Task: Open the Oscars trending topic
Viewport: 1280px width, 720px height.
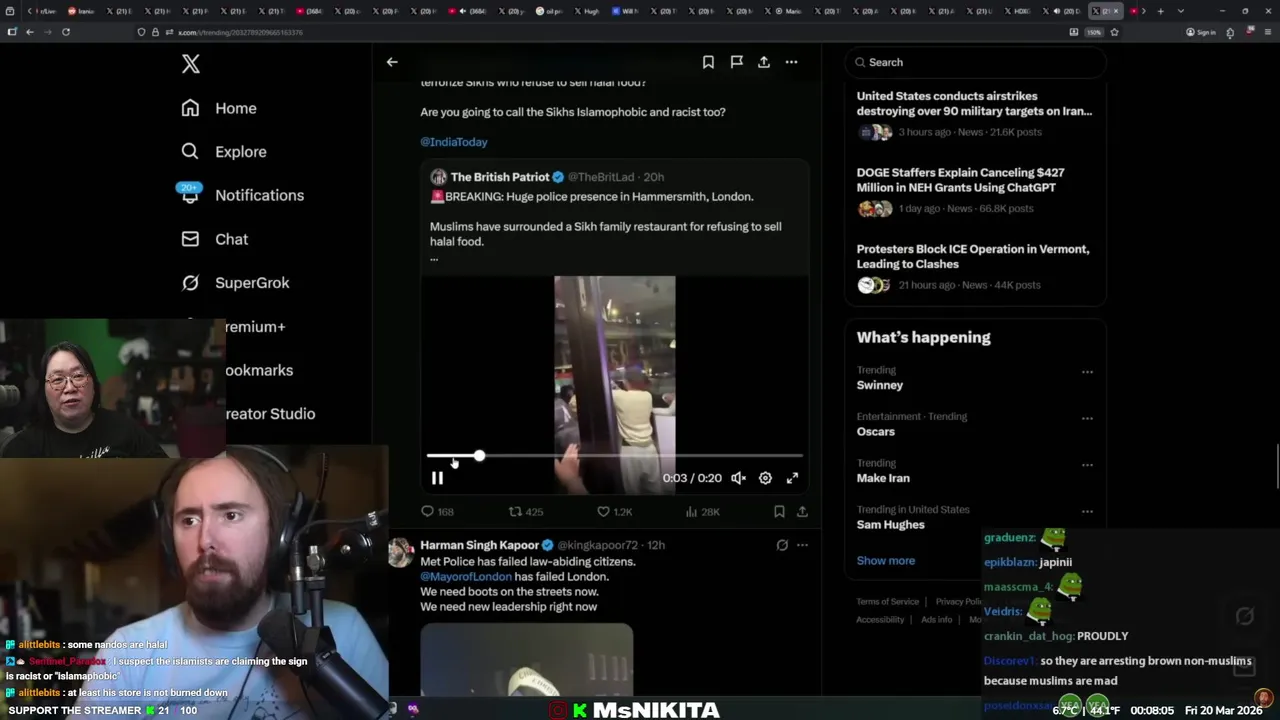Action: coord(876,432)
